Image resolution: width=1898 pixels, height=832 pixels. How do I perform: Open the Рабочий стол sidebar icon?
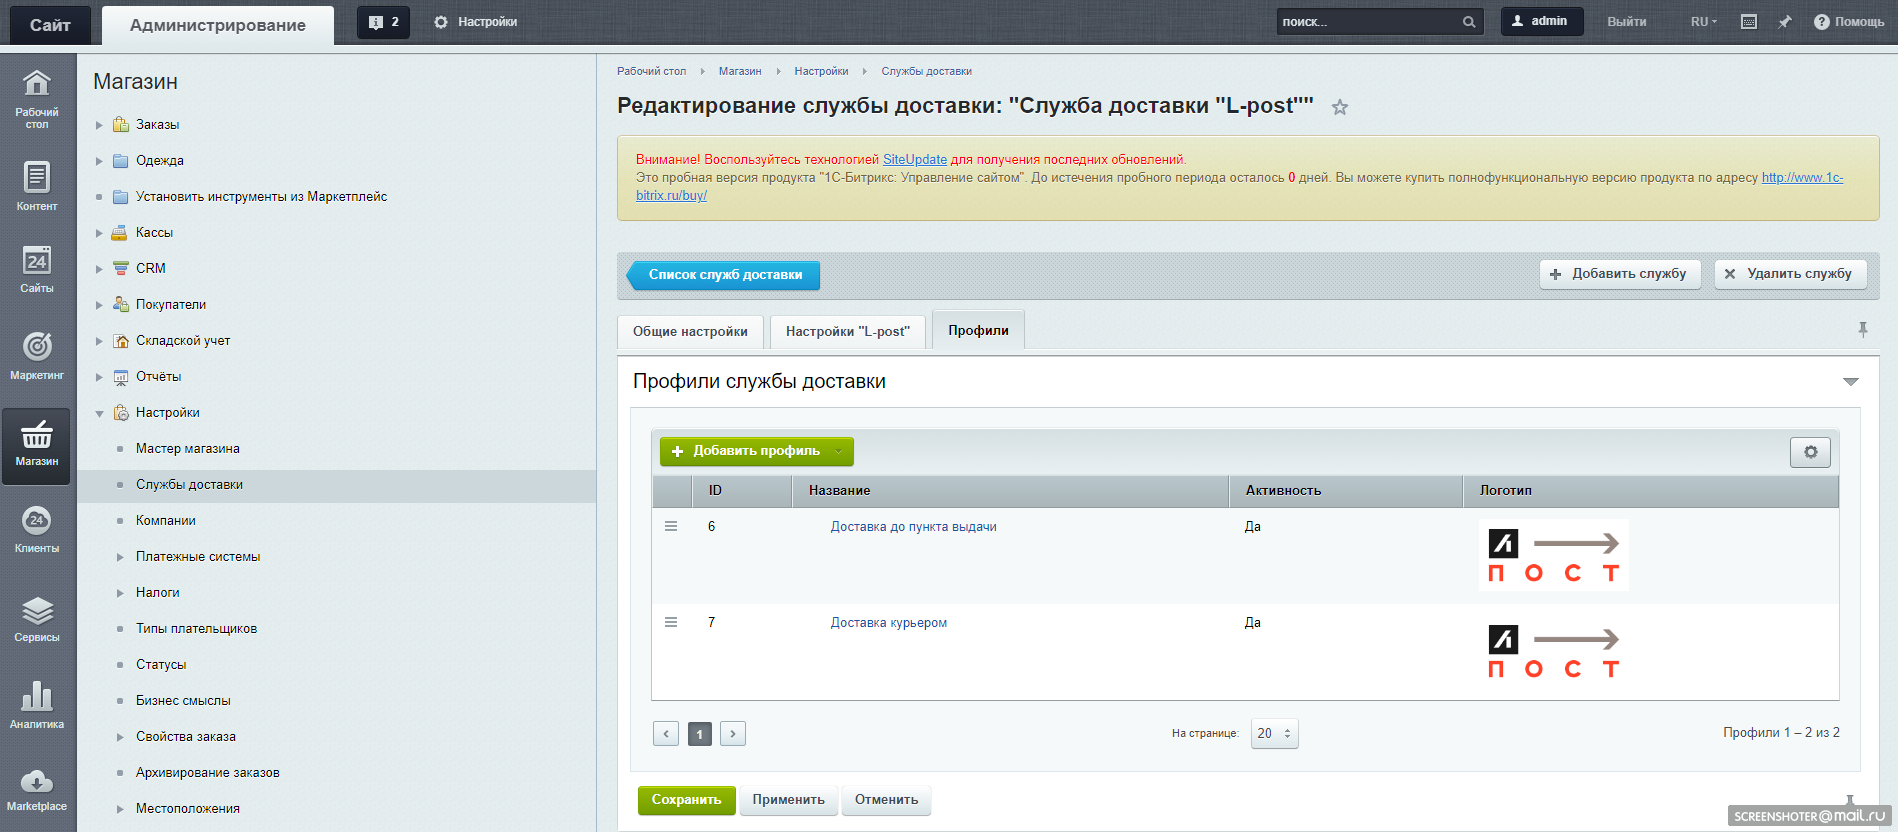pyautogui.click(x=37, y=99)
